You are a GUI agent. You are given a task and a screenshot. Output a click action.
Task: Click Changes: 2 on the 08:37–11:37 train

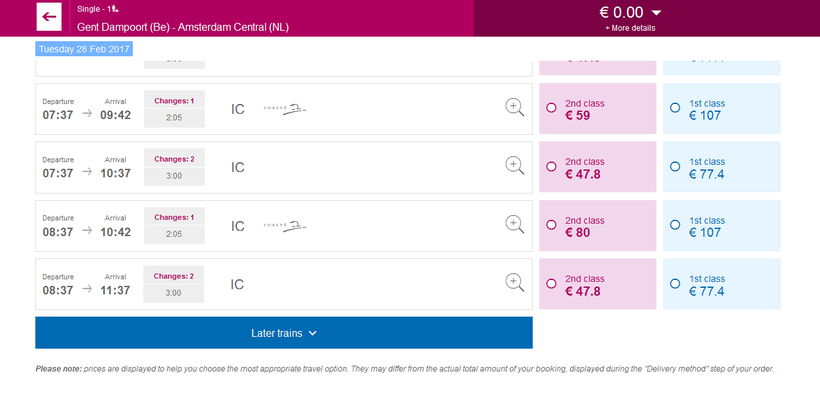pos(174,275)
